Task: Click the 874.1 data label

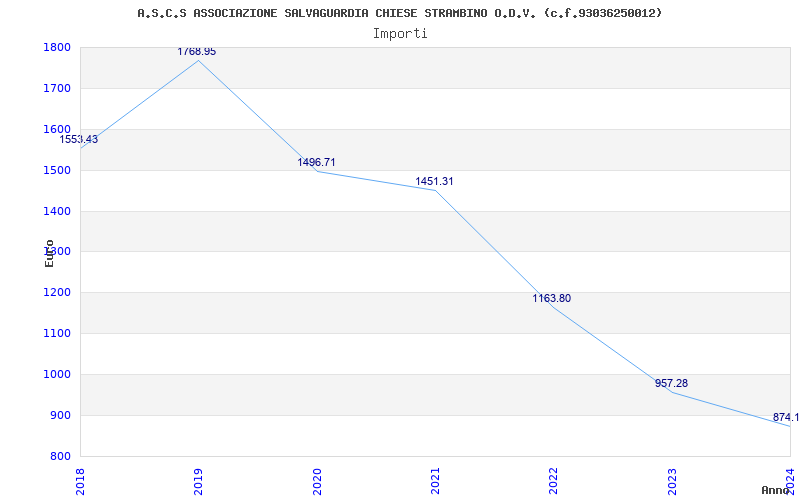Action: 786,417
